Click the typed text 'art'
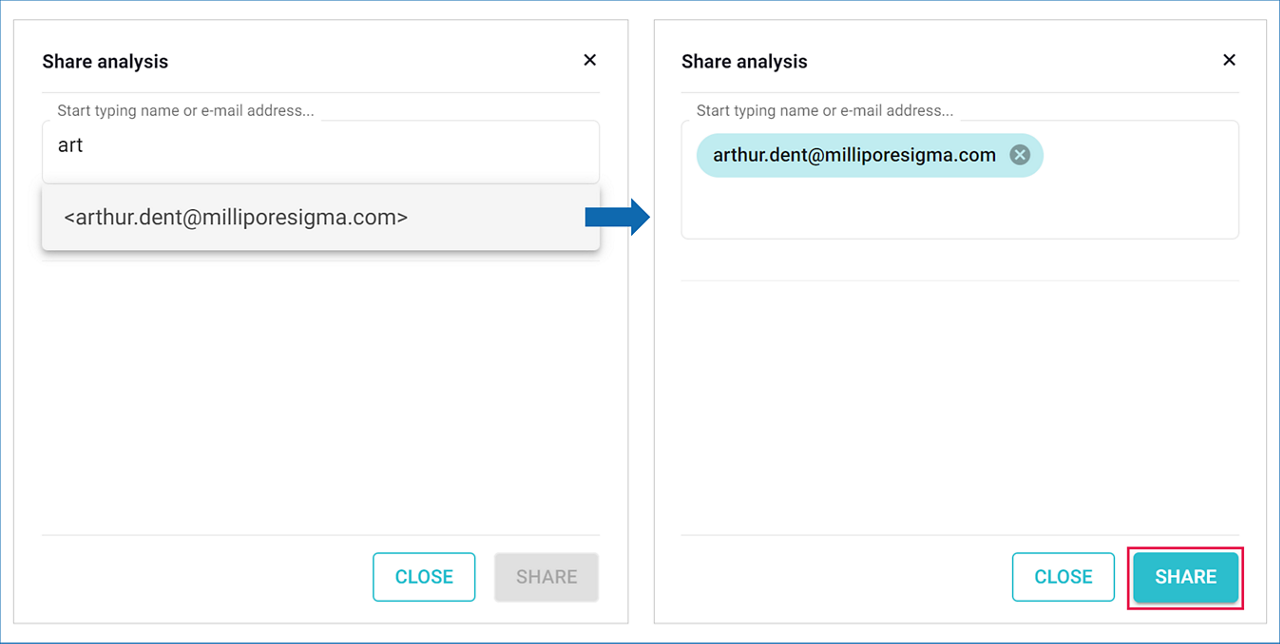The height and width of the screenshot is (644, 1280). pos(70,146)
